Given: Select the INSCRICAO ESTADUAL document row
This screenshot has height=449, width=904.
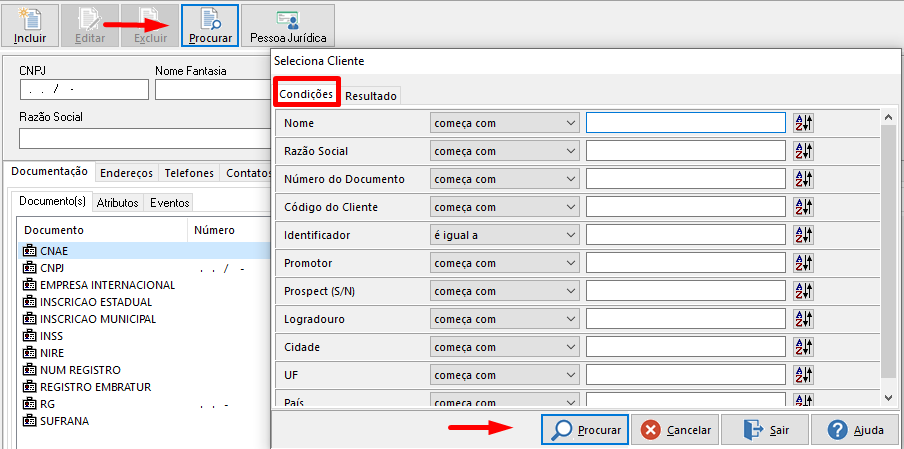Looking at the screenshot, I should point(144,302).
